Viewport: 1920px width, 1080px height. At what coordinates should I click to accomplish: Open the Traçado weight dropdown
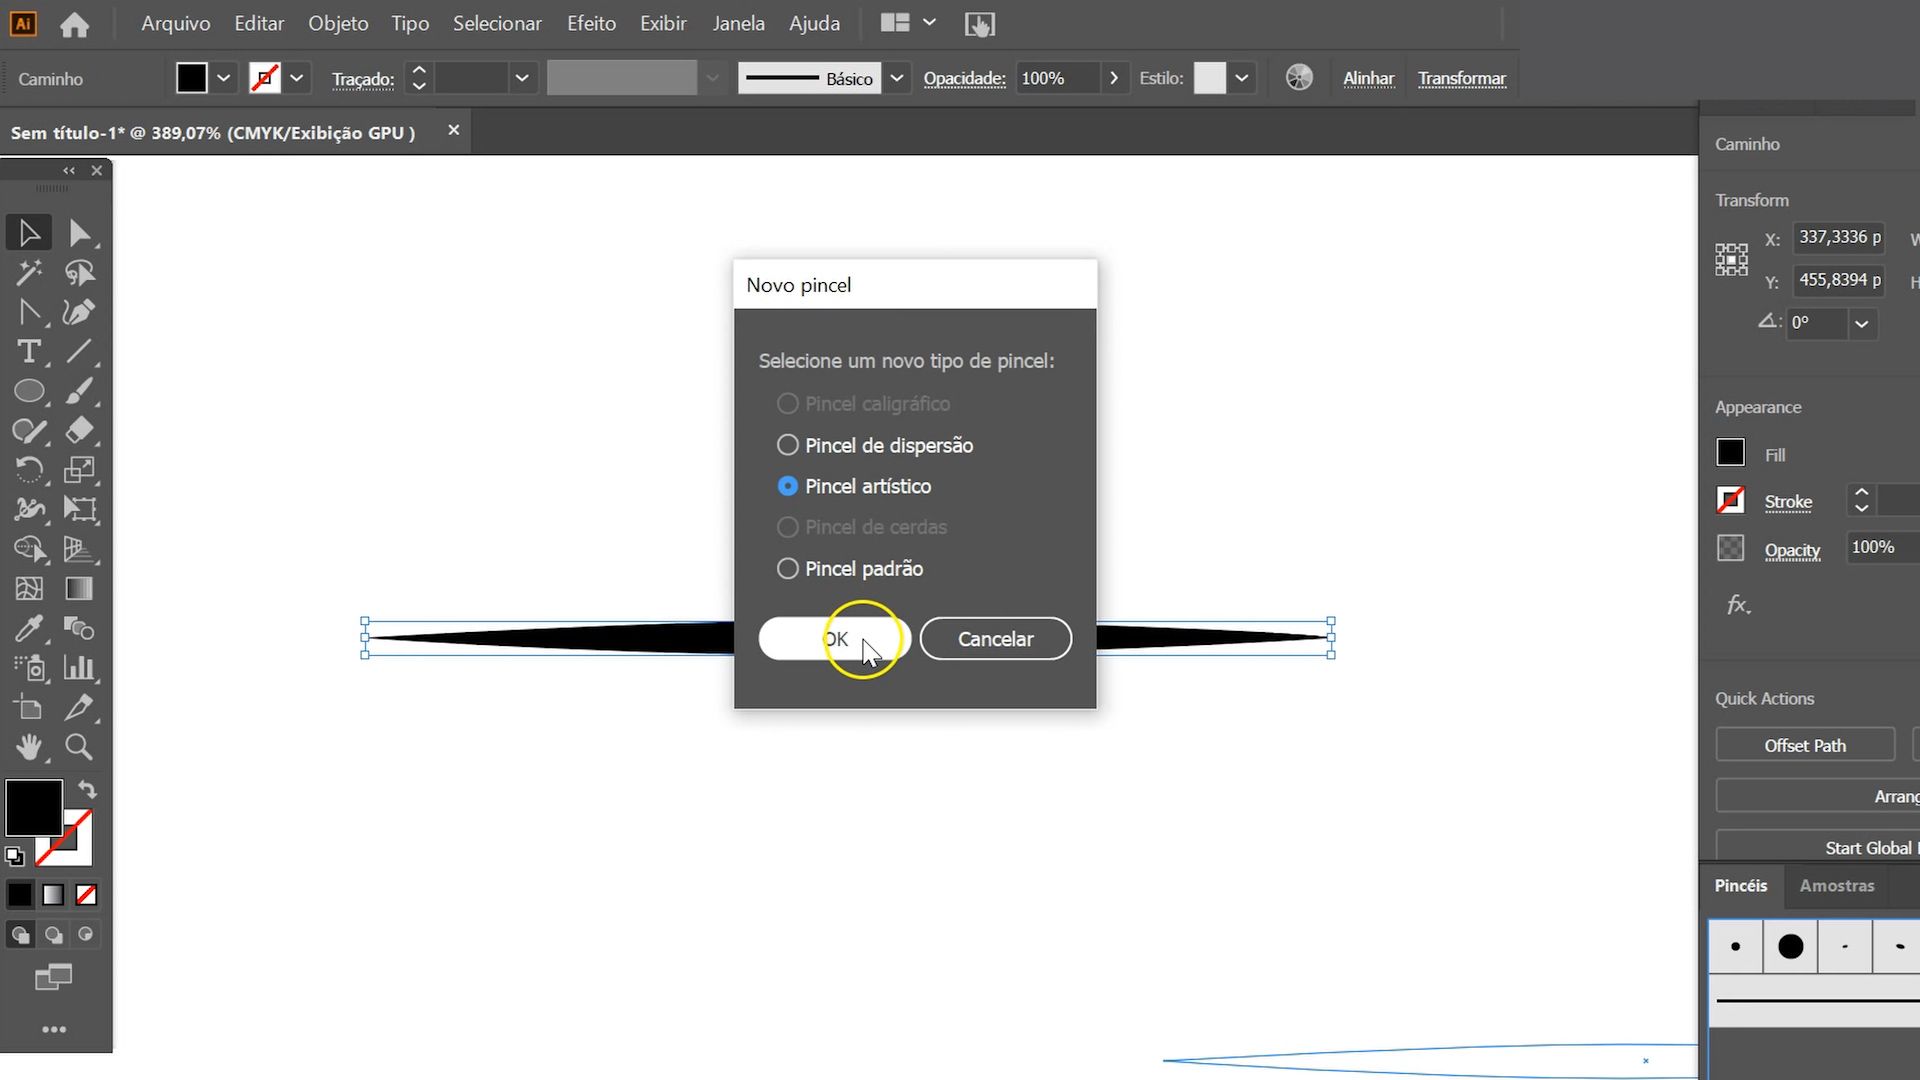click(521, 78)
